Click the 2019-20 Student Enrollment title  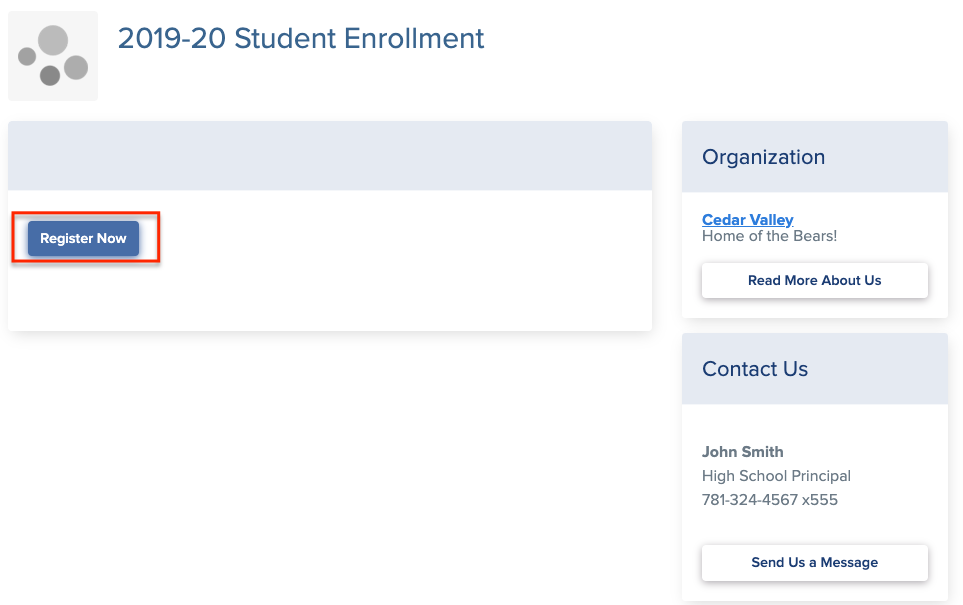tap(301, 39)
